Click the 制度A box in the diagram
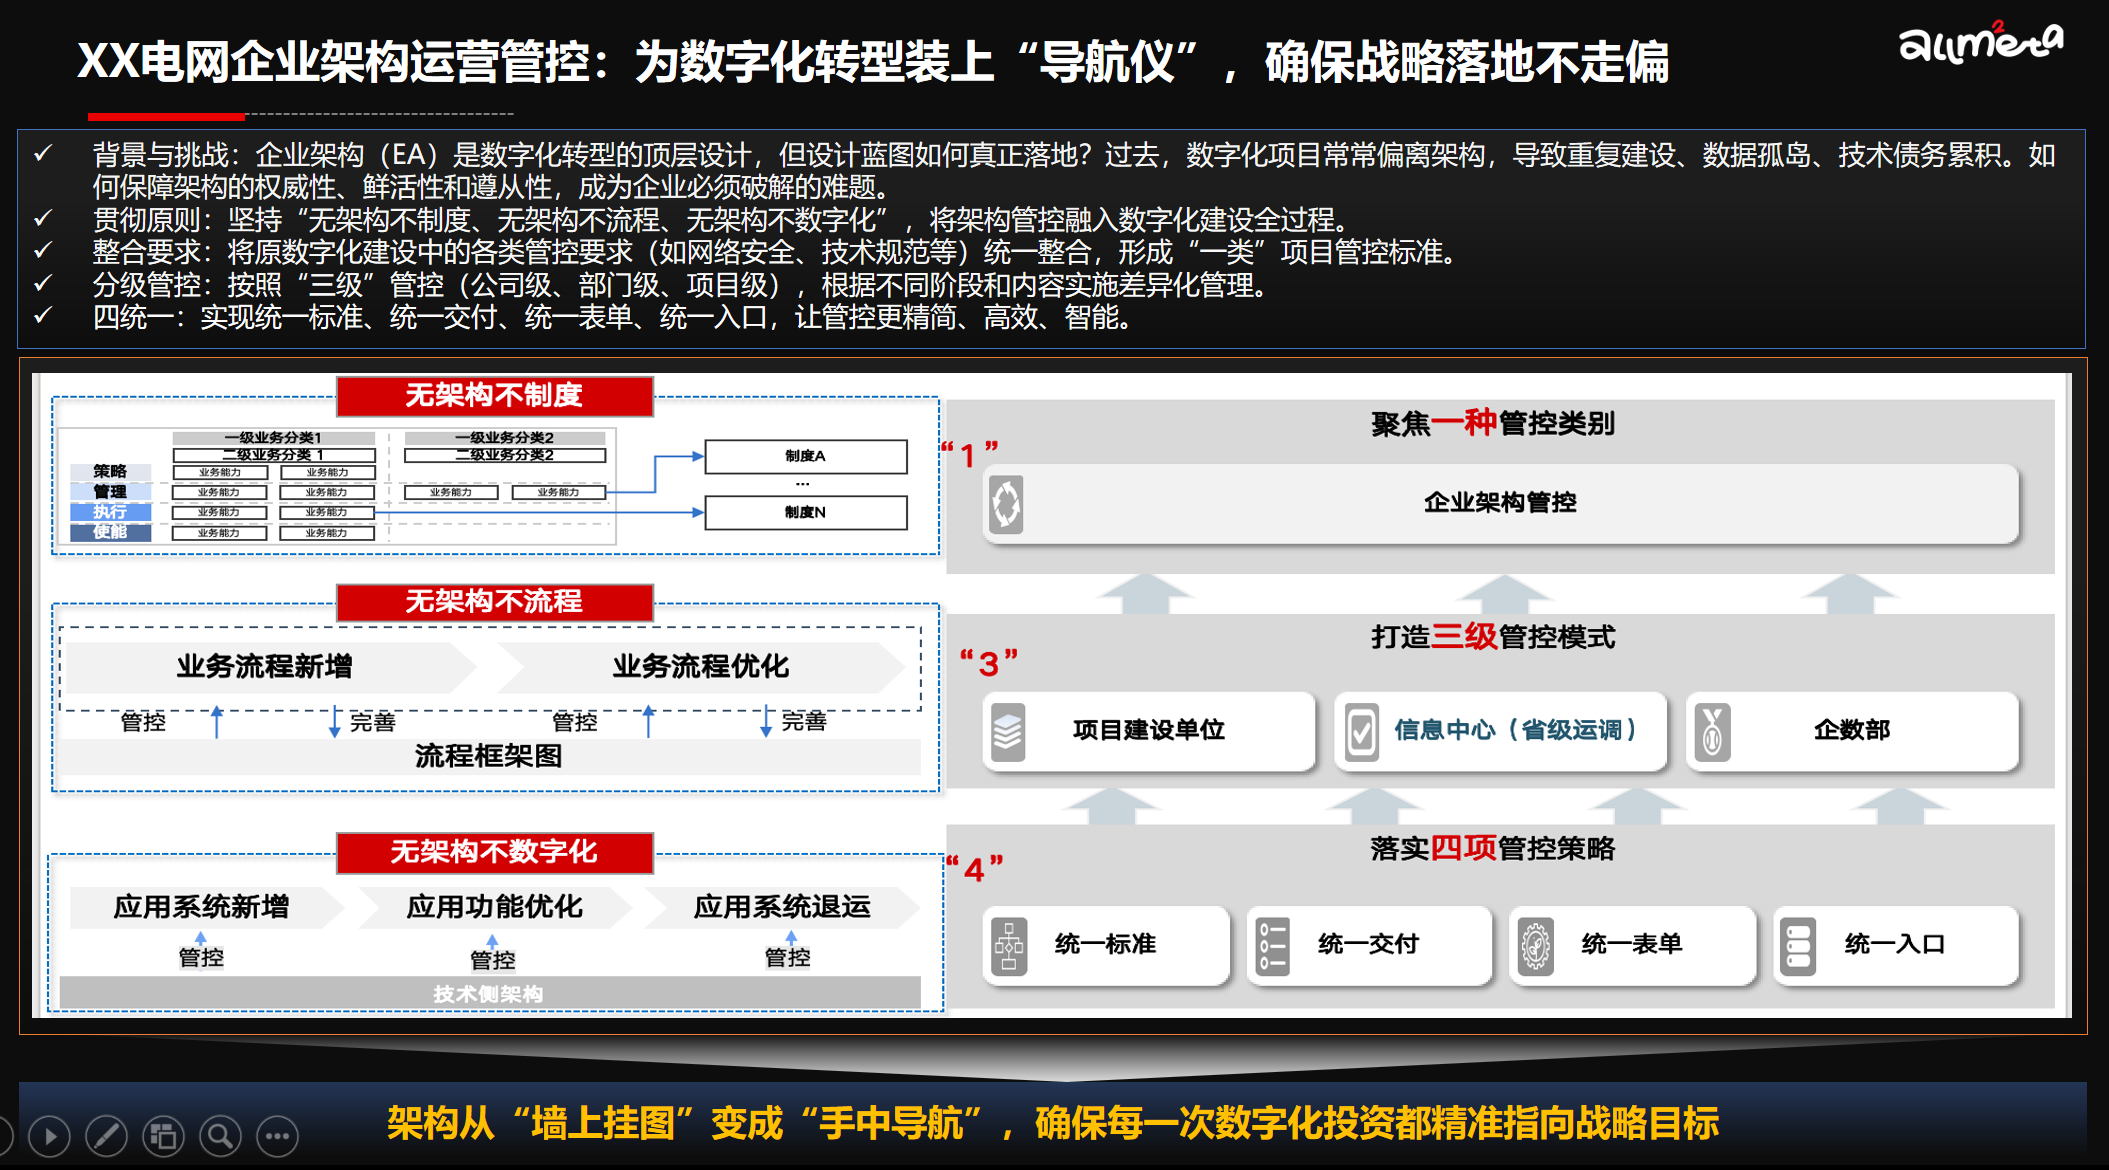This screenshot has width=2109, height=1170. coord(806,456)
